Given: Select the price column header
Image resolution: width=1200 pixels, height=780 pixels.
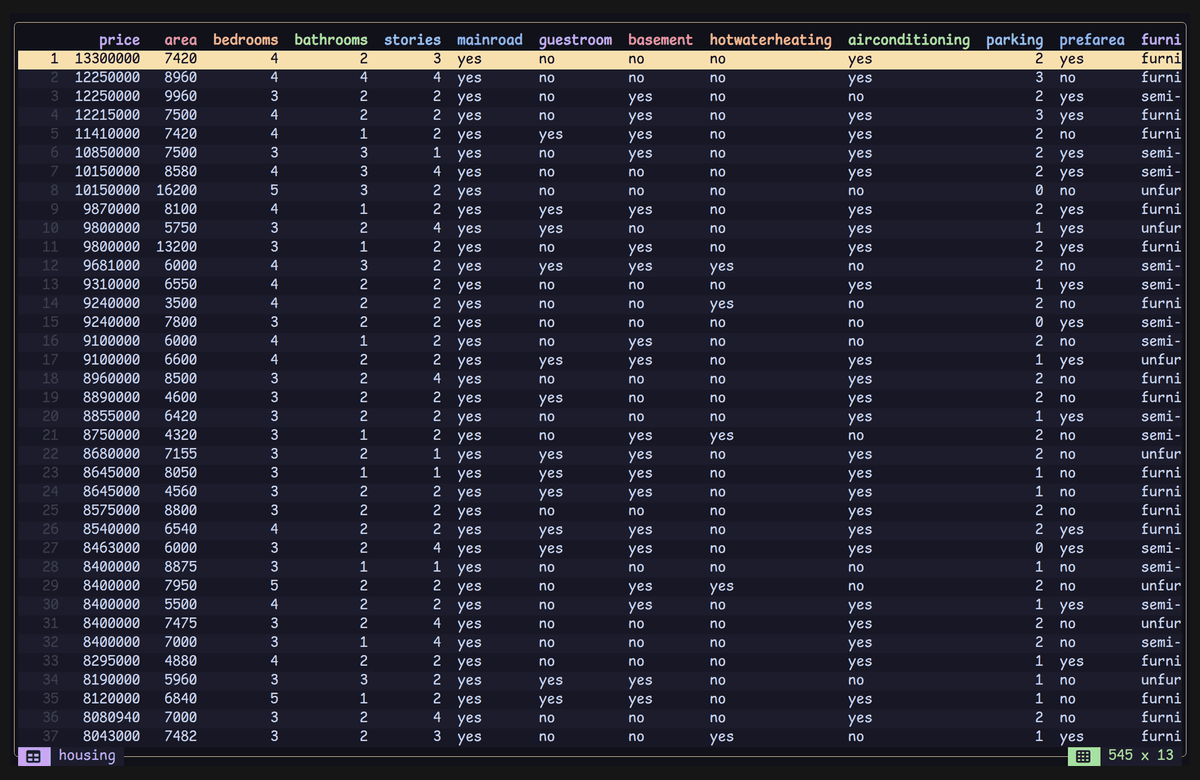Looking at the screenshot, I should coord(119,40).
